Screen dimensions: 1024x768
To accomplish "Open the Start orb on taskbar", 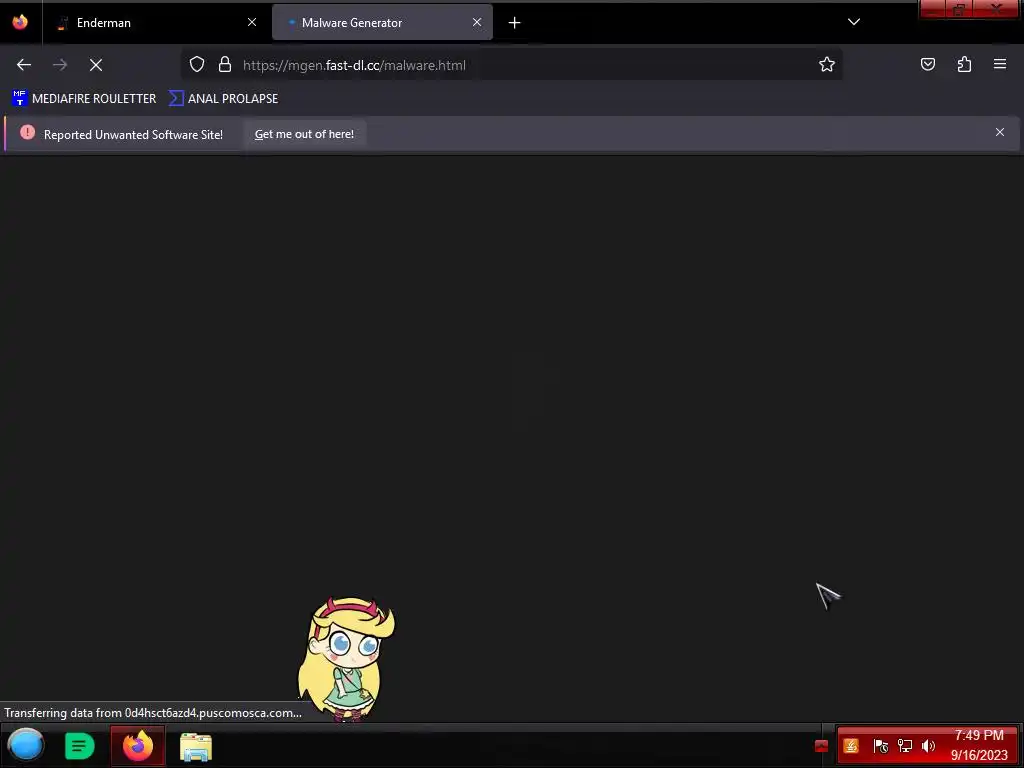I will [26, 746].
